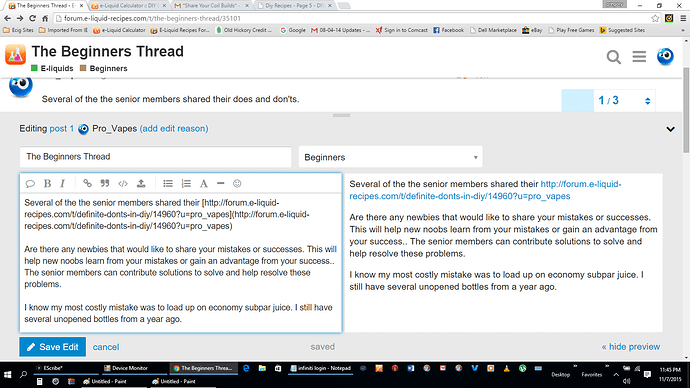Click the Save Edit button

[52, 347]
